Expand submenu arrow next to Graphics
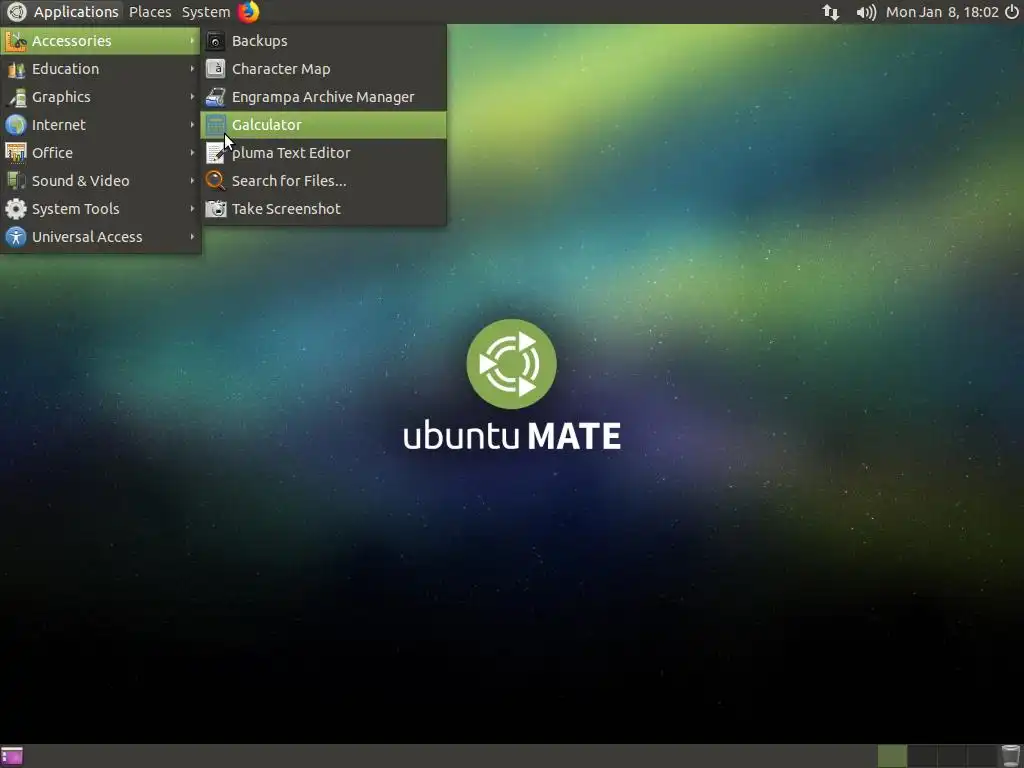Screen dimensions: 1024x768 (192, 97)
